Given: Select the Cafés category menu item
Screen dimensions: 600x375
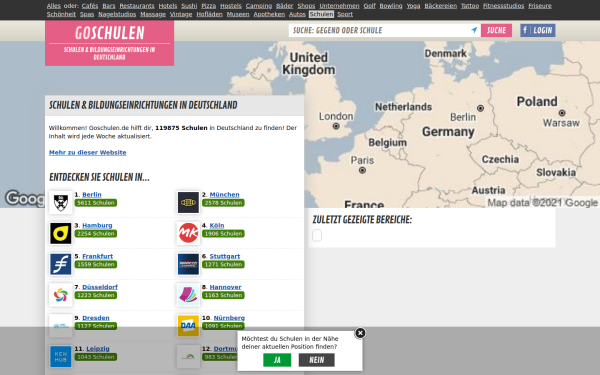Looking at the screenshot, I should tap(90, 6).
